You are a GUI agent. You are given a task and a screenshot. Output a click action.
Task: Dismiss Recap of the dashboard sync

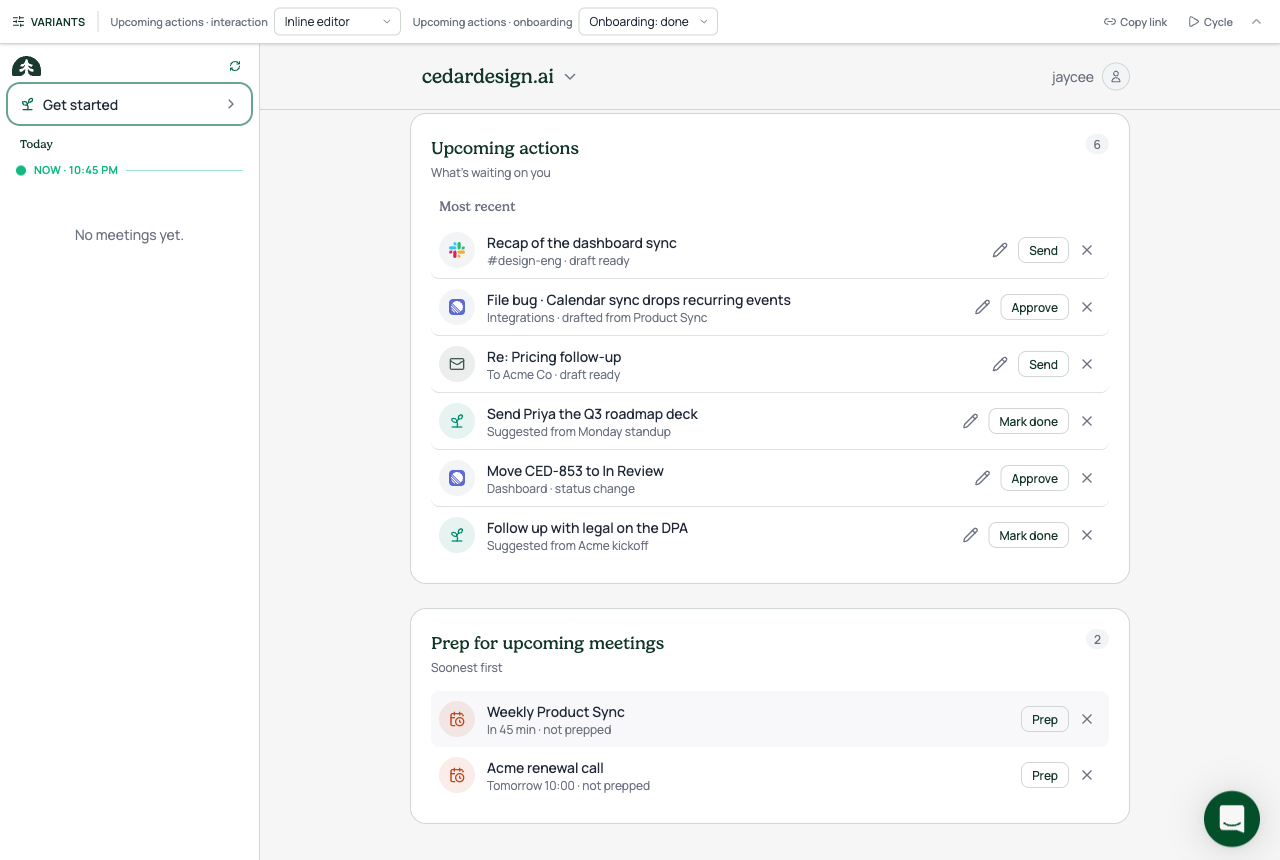coord(1087,250)
